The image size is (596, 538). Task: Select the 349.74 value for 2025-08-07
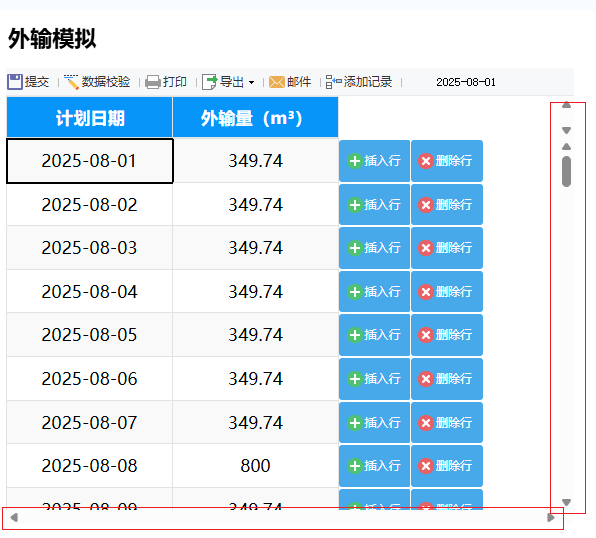pyautogui.click(x=255, y=422)
